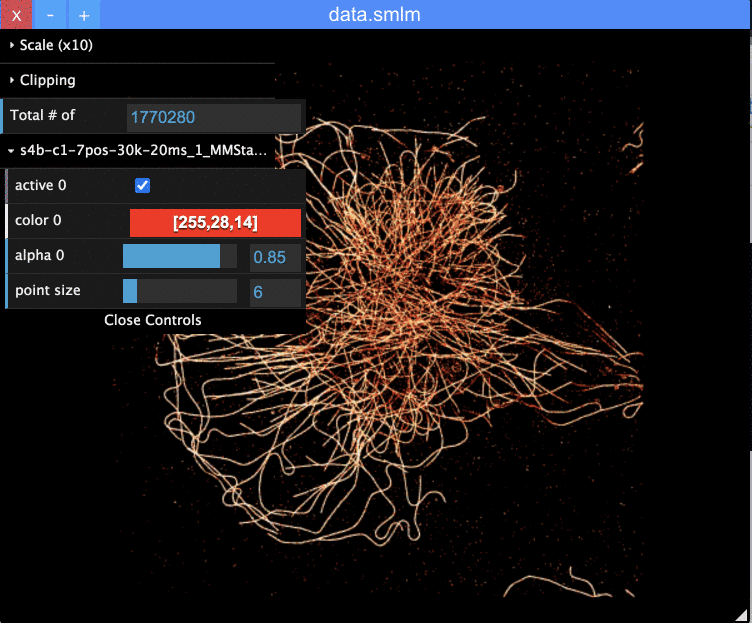Expand the Scale (x10) section
The image size is (752, 623).
pos(138,46)
